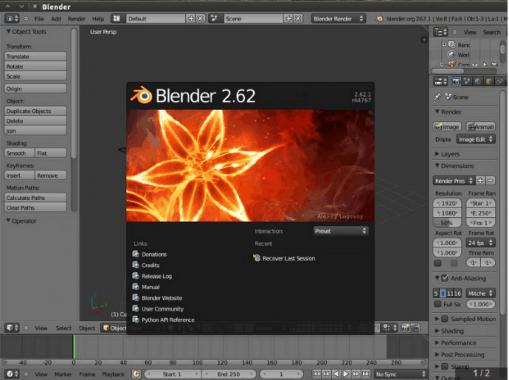The height and width of the screenshot is (380, 509).
Task: Open the timeline Marker menu
Action: pyautogui.click(x=63, y=374)
